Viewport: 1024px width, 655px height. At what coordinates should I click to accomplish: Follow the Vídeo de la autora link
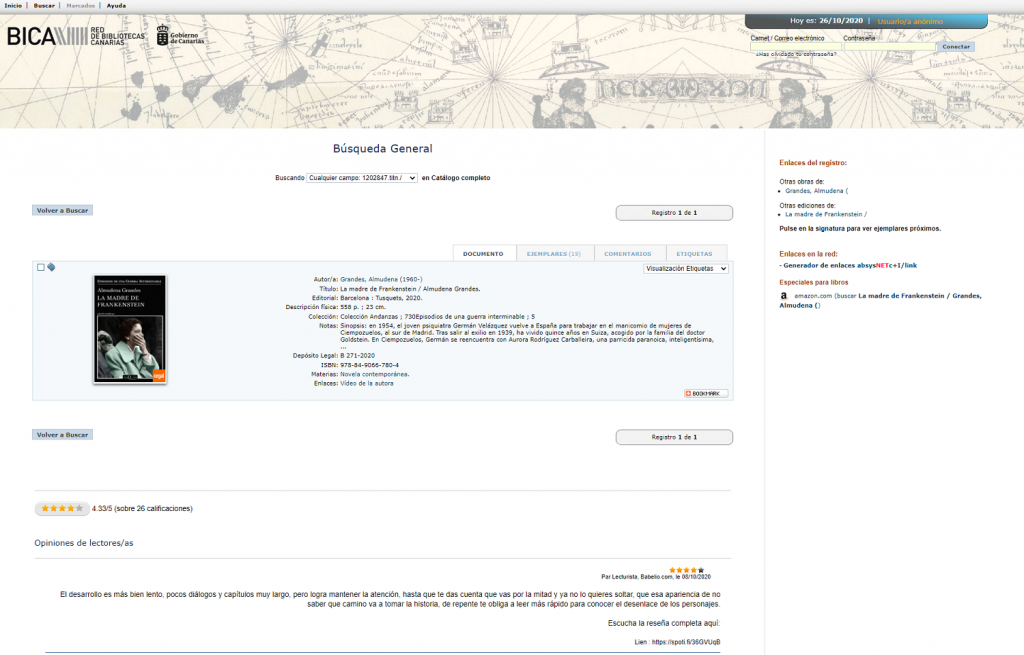coord(367,383)
